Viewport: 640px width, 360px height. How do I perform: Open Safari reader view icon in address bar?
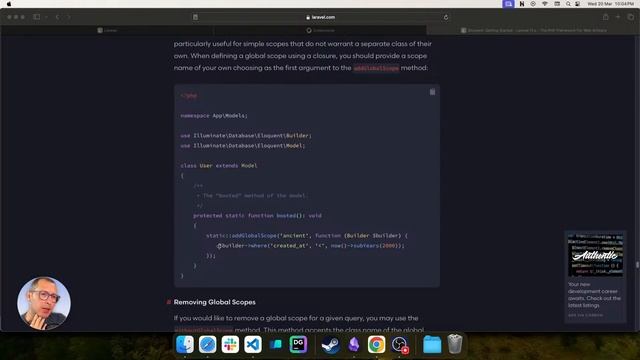click(196, 17)
